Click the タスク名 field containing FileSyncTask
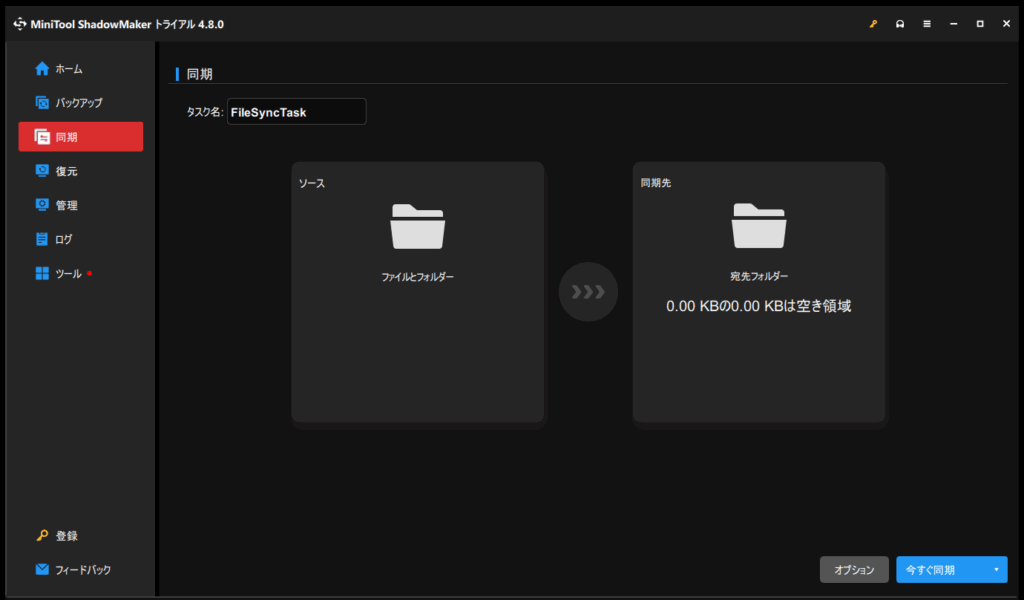The width and height of the screenshot is (1024, 600). coord(296,112)
